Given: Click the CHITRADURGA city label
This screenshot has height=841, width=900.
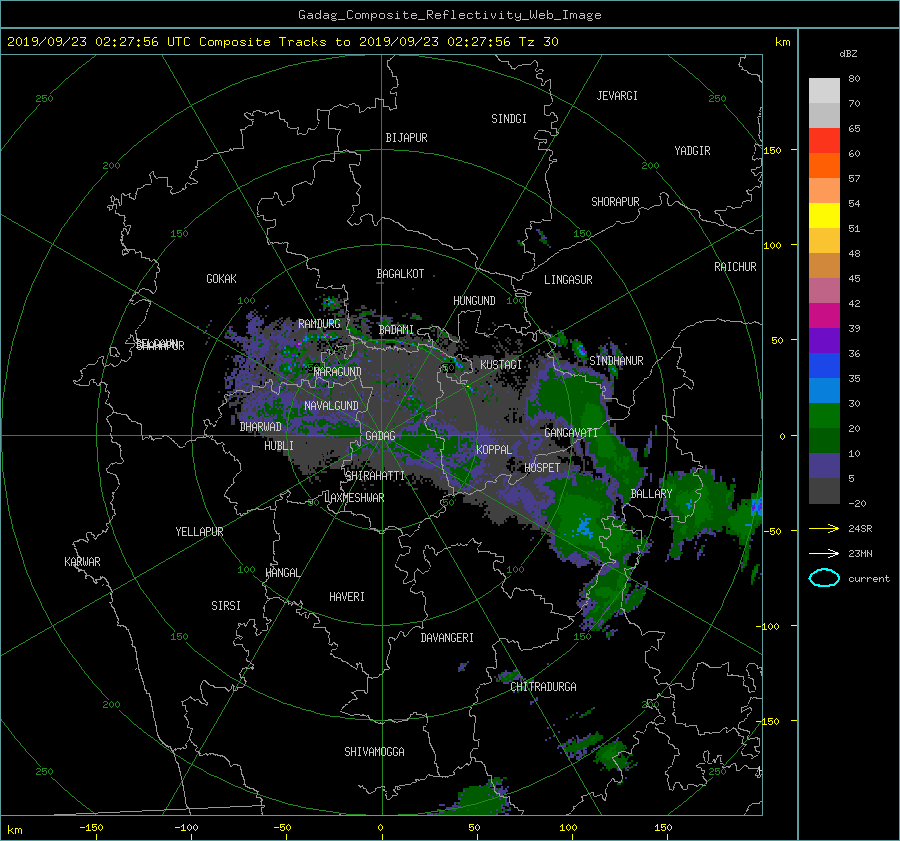Looking at the screenshot, I should coord(543,687).
